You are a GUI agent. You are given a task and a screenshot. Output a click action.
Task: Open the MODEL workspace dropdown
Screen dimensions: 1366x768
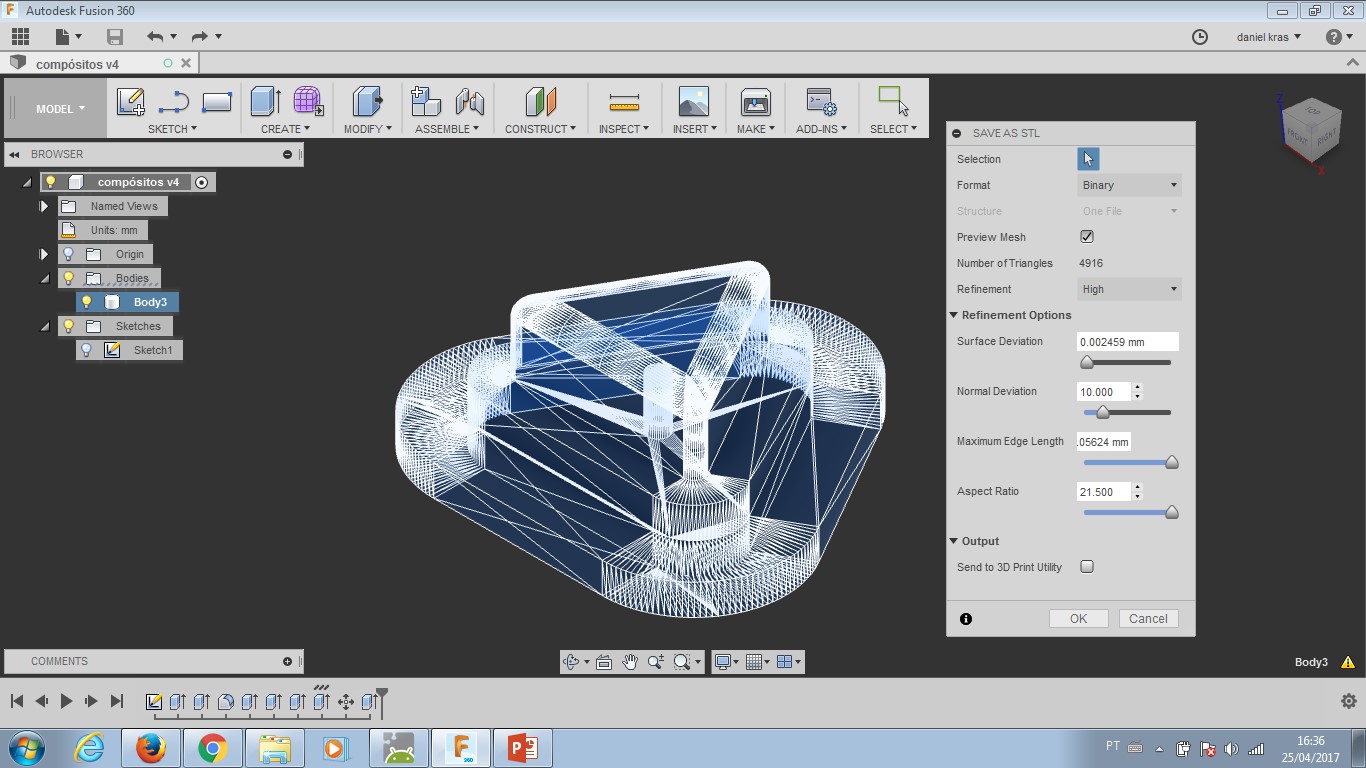[x=60, y=109]
